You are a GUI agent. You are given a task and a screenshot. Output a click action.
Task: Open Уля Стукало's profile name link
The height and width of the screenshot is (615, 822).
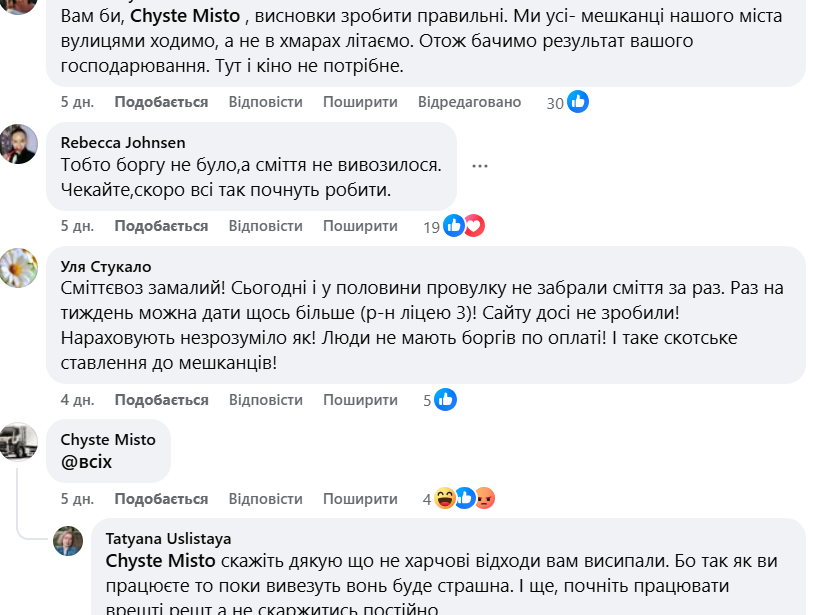106,266
